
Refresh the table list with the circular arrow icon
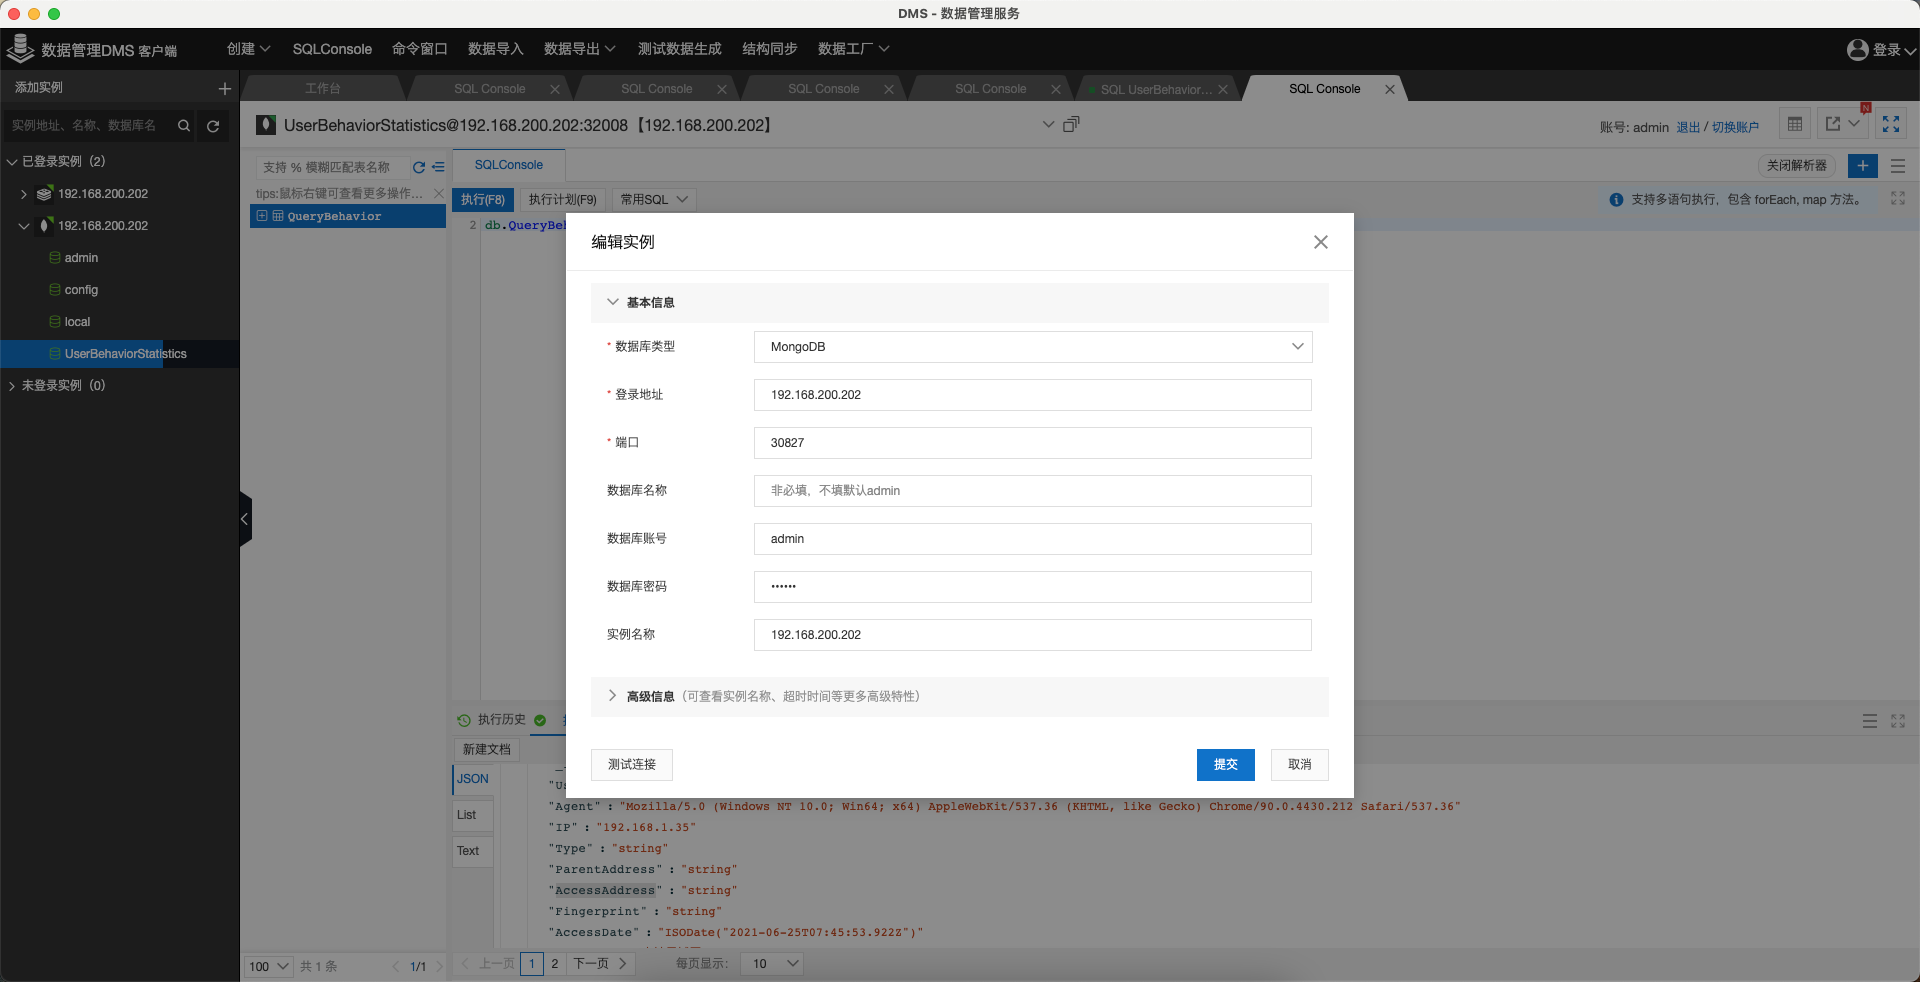[417, 168]
